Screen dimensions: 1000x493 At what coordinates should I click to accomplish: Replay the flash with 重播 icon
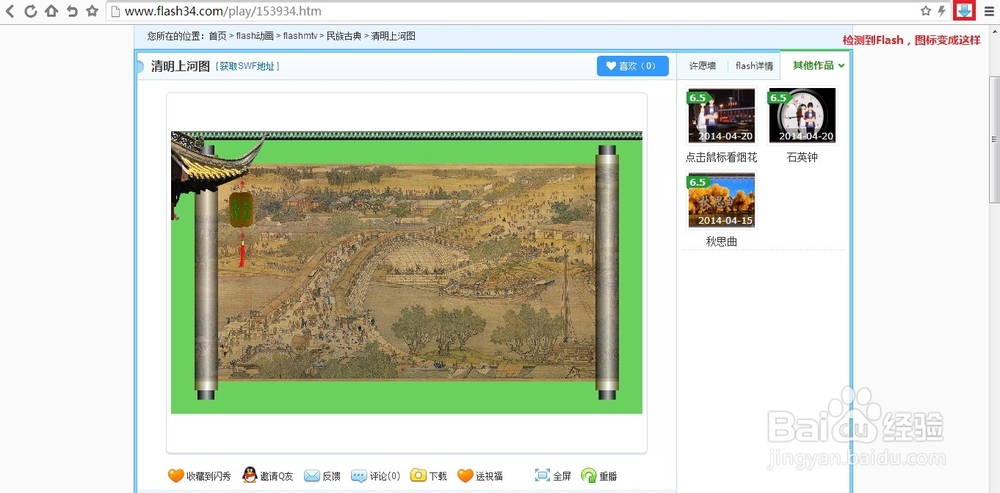point(589,476)
